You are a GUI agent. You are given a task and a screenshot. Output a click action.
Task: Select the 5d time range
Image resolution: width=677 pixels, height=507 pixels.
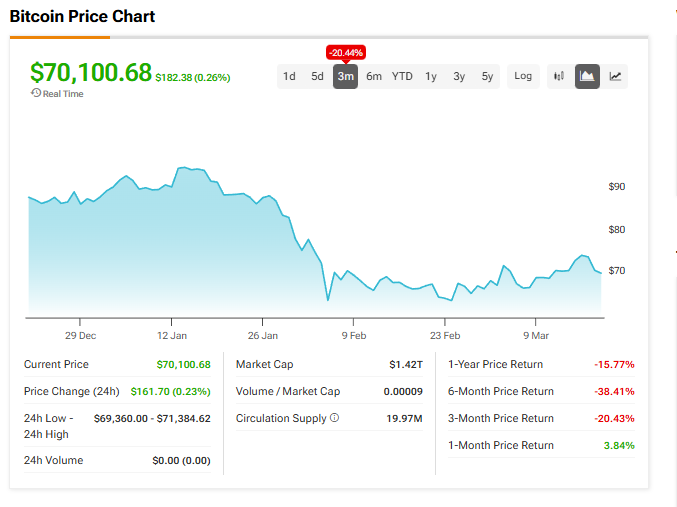pos(317,76)
